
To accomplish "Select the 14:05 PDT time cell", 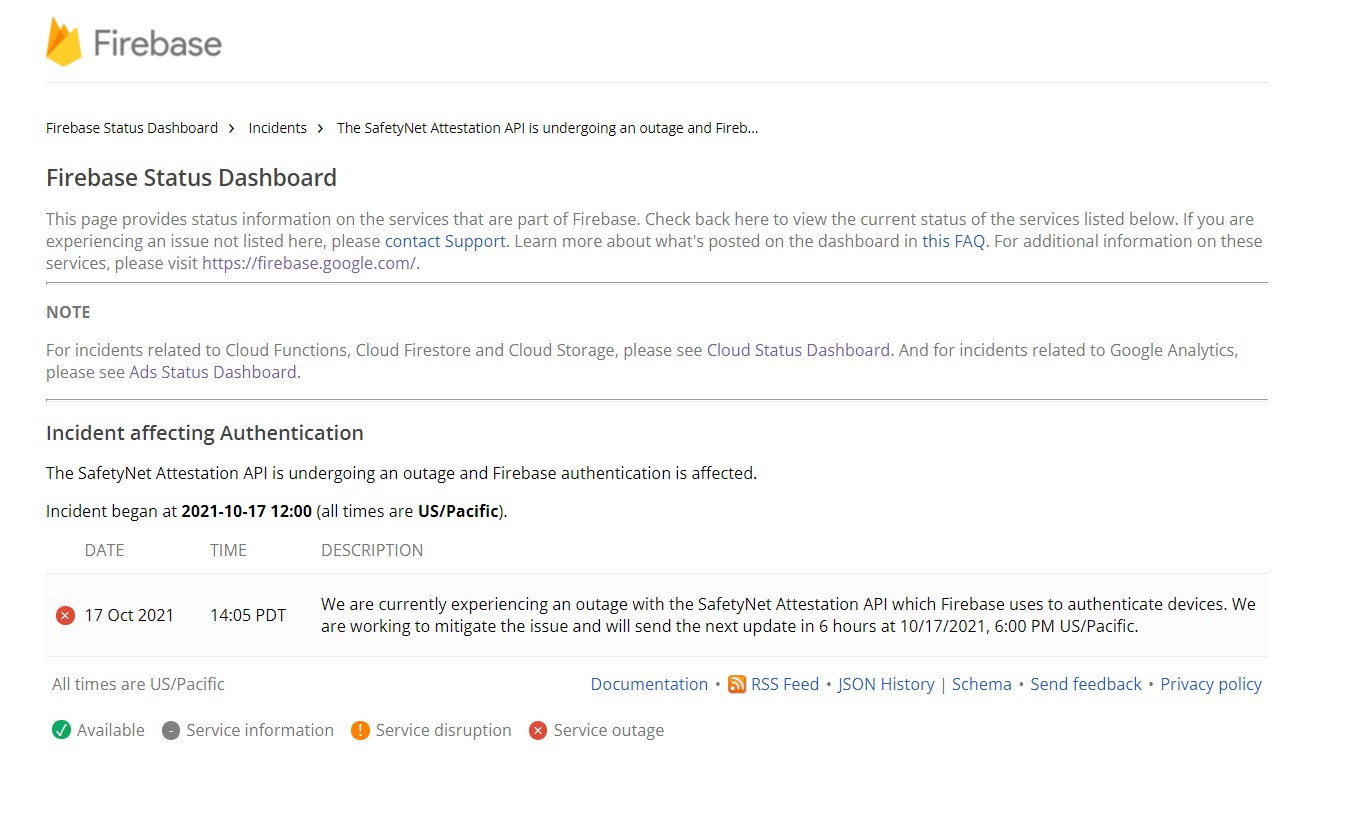I will pos(248,615).
